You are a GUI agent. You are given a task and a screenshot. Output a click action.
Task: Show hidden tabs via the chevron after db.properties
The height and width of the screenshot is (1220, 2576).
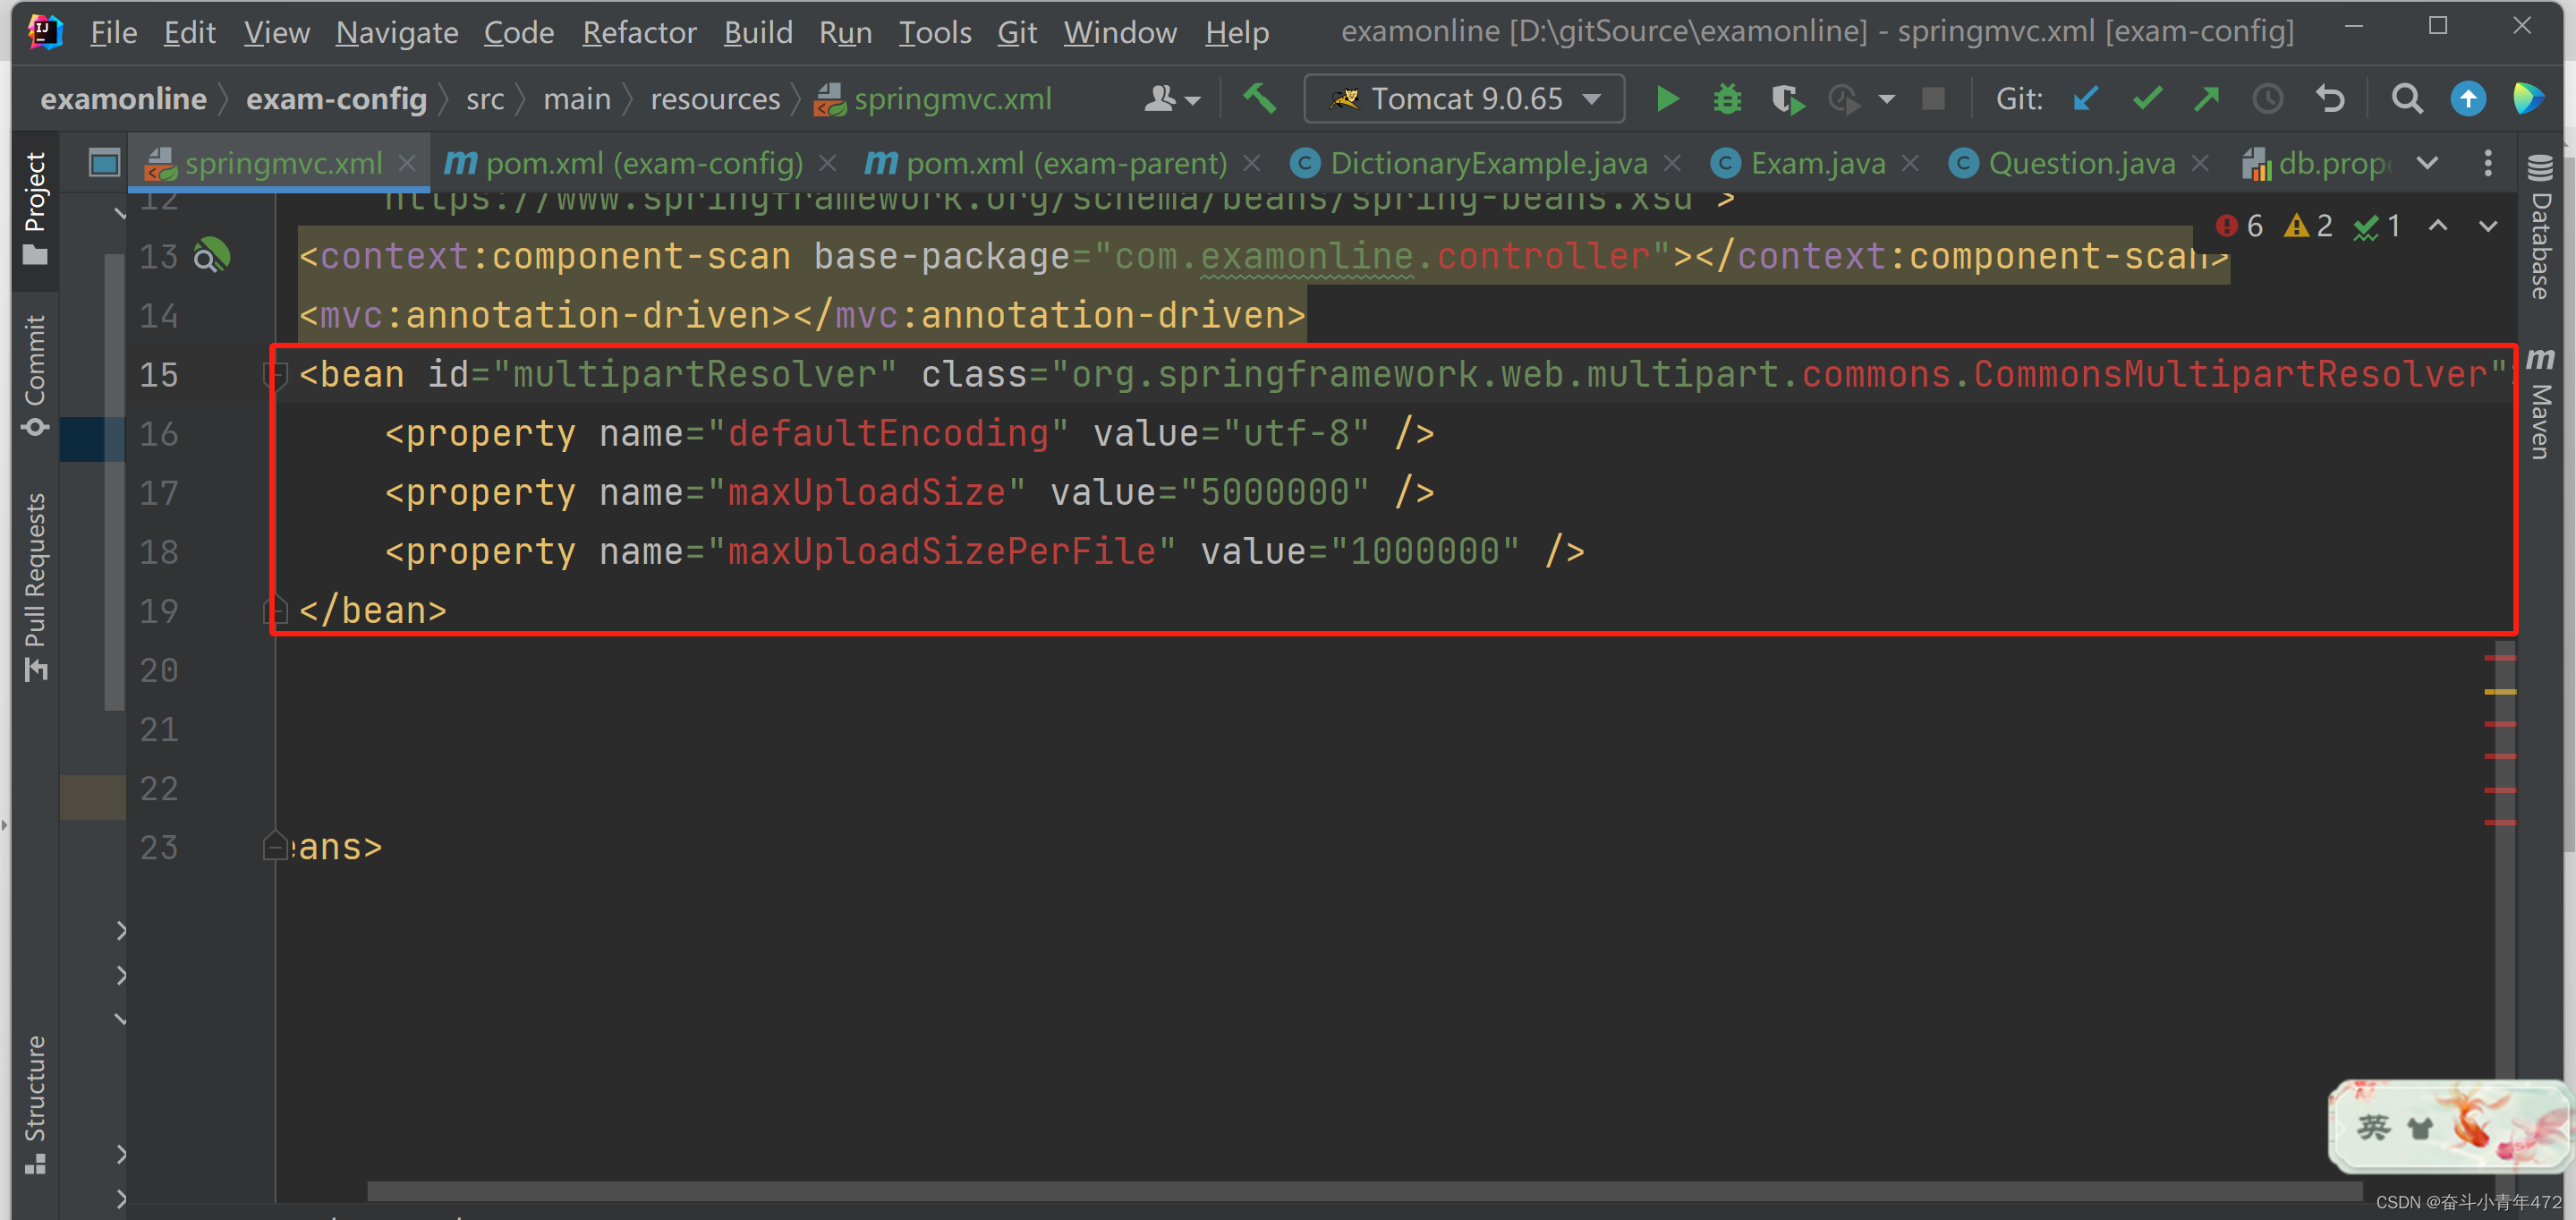[2427, 162]
